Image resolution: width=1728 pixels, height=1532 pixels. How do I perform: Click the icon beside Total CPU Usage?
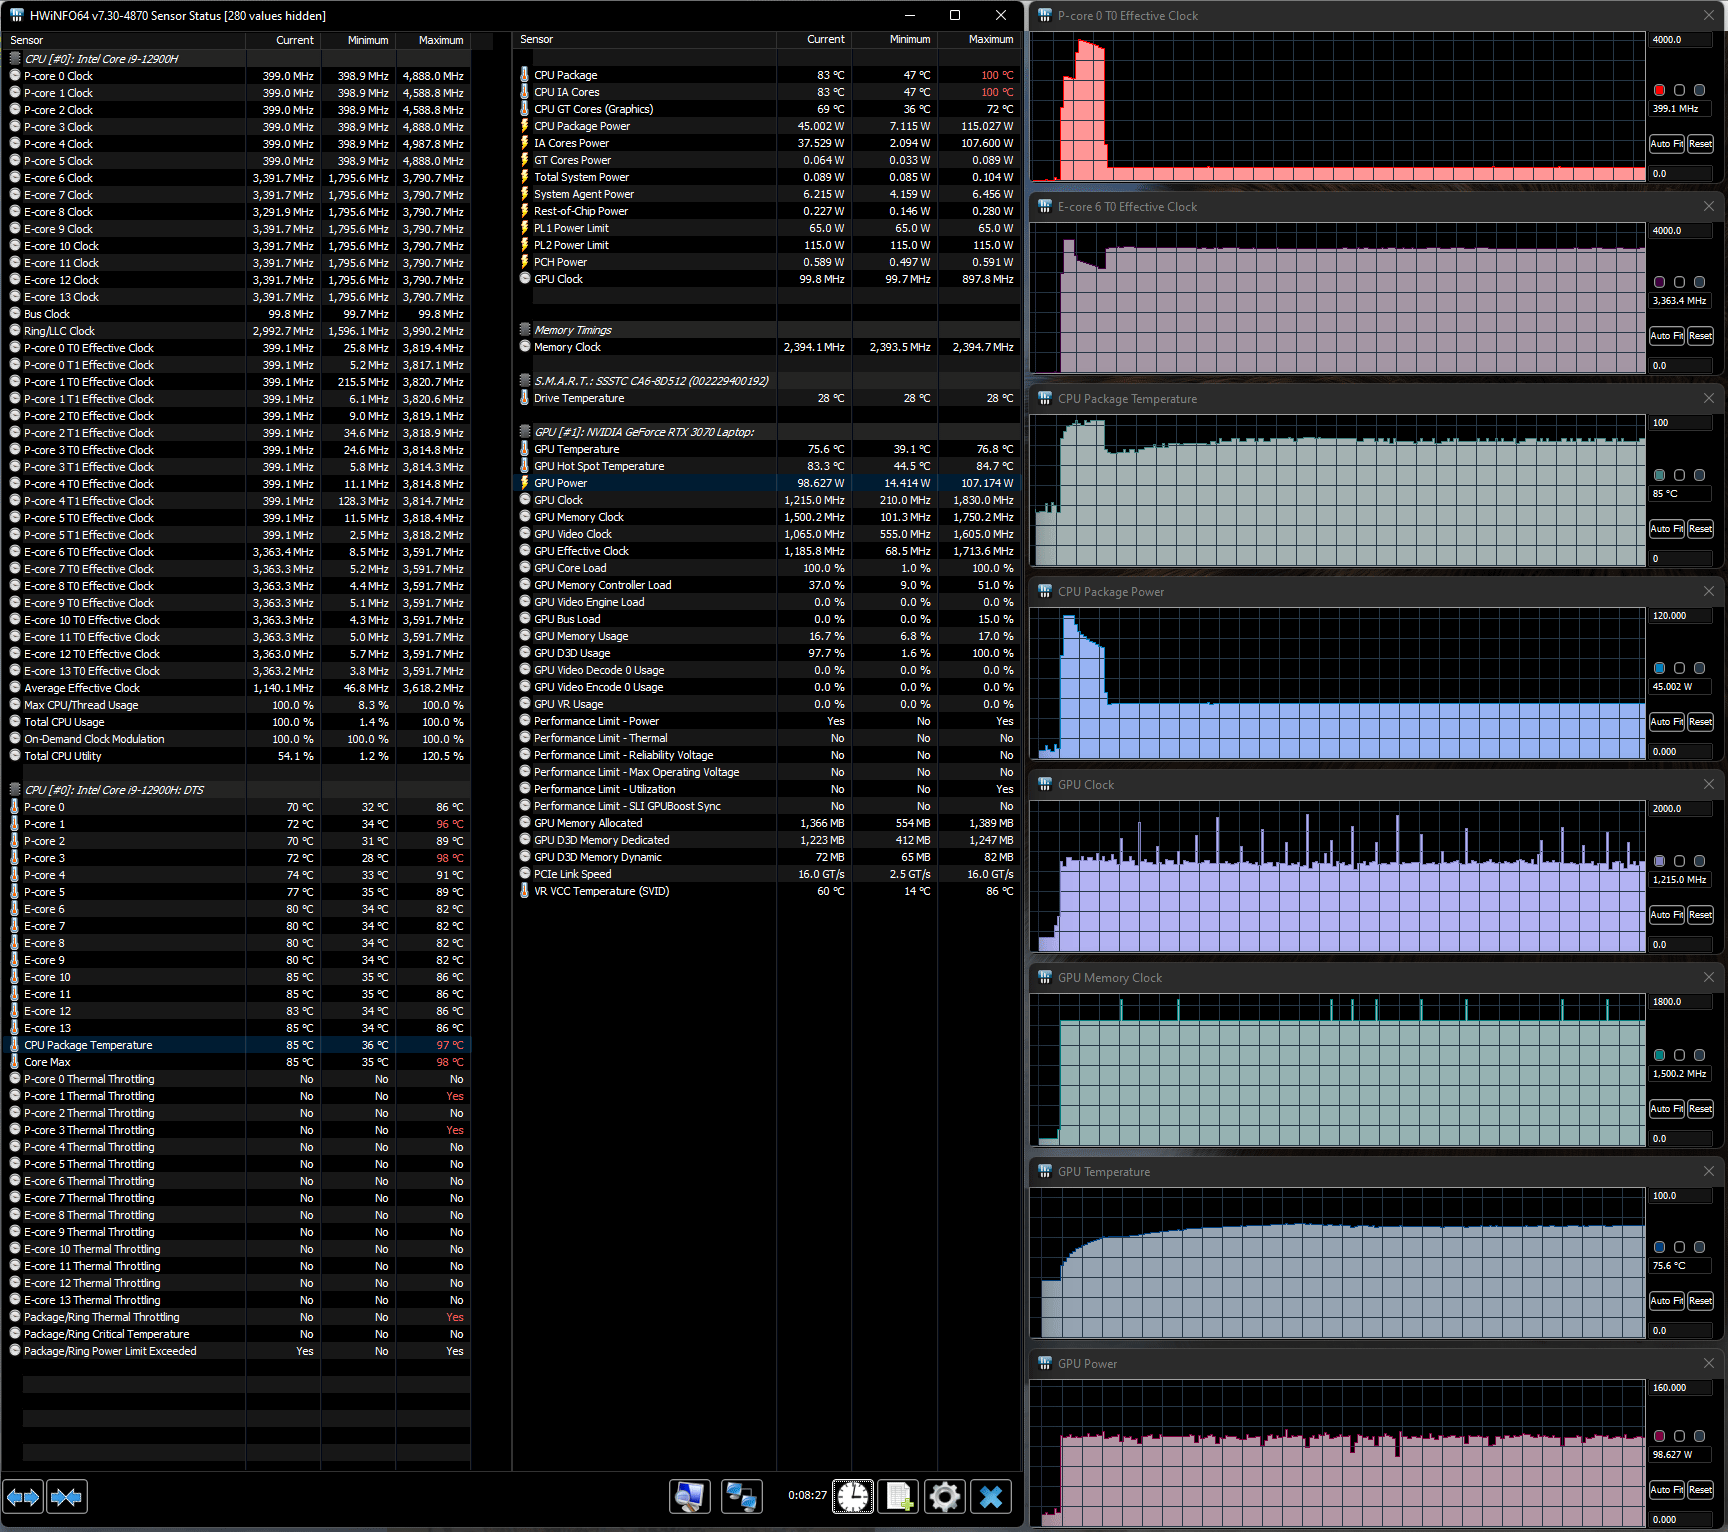pos(15,722)
